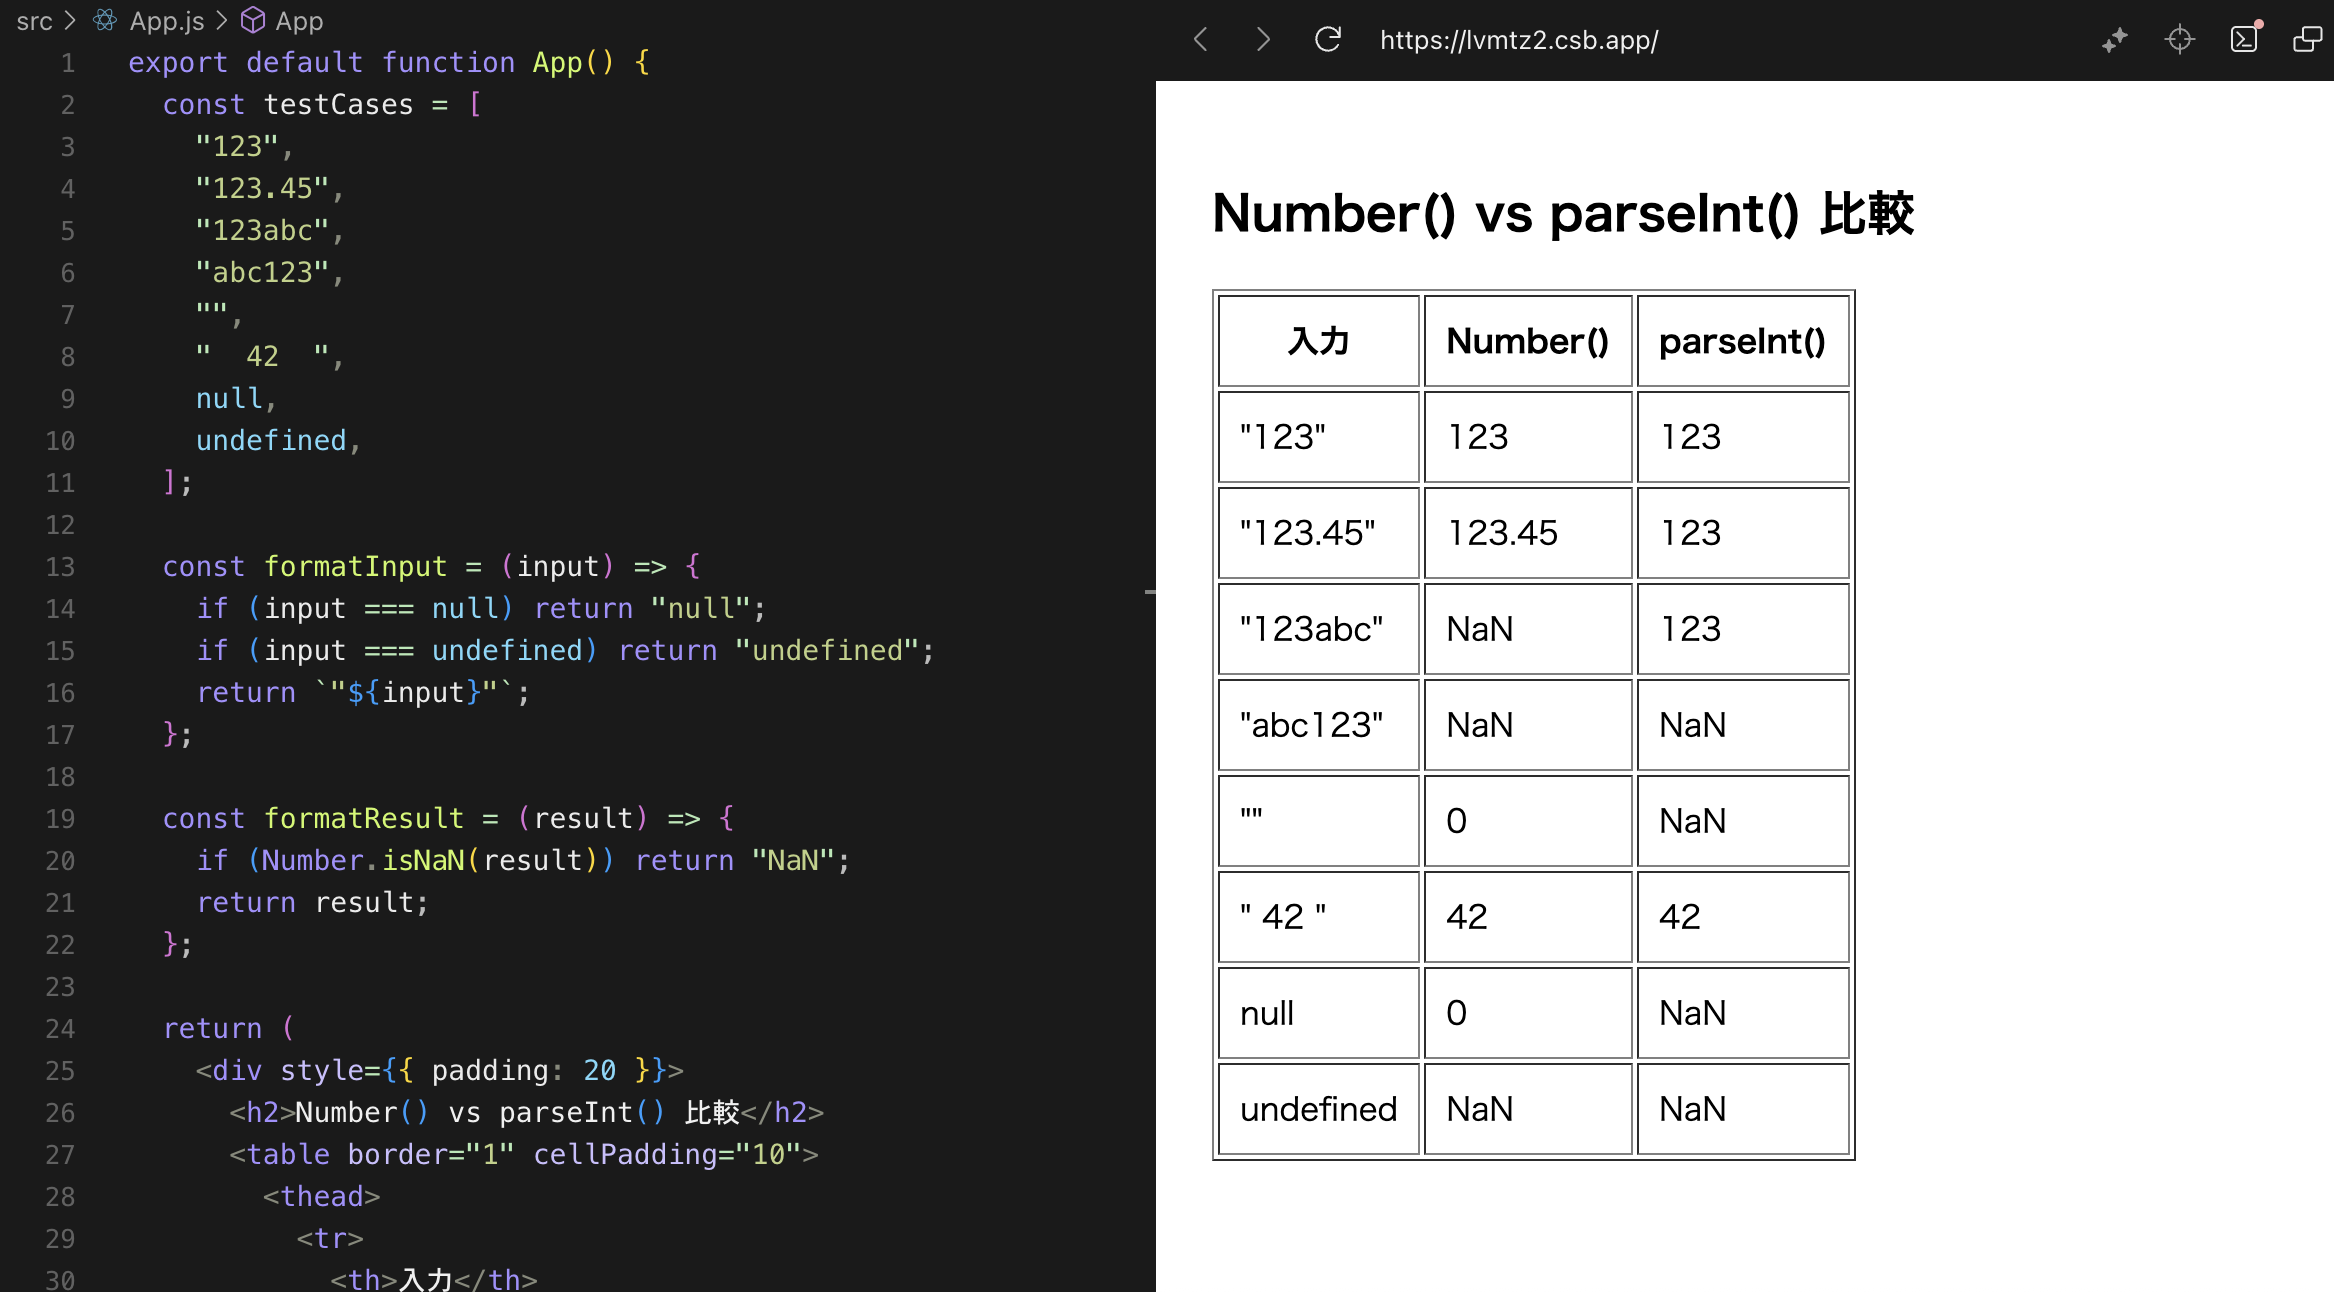Open the App.js breadcrumb item
The image size is (2334, 1292).
pyautogui.click(x=166, y=20)
